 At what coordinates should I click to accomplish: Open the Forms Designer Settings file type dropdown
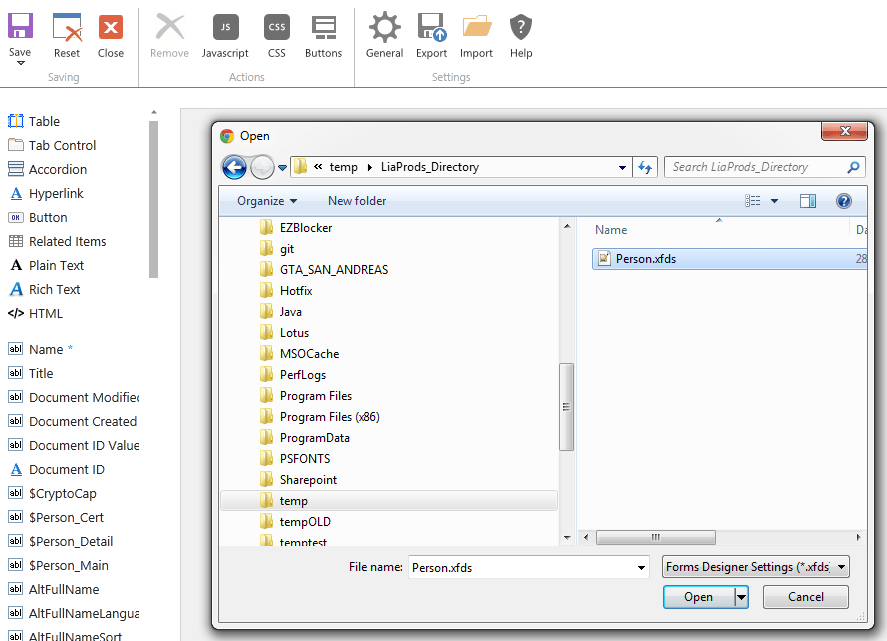pyautogui.click(x=756, y=567)
